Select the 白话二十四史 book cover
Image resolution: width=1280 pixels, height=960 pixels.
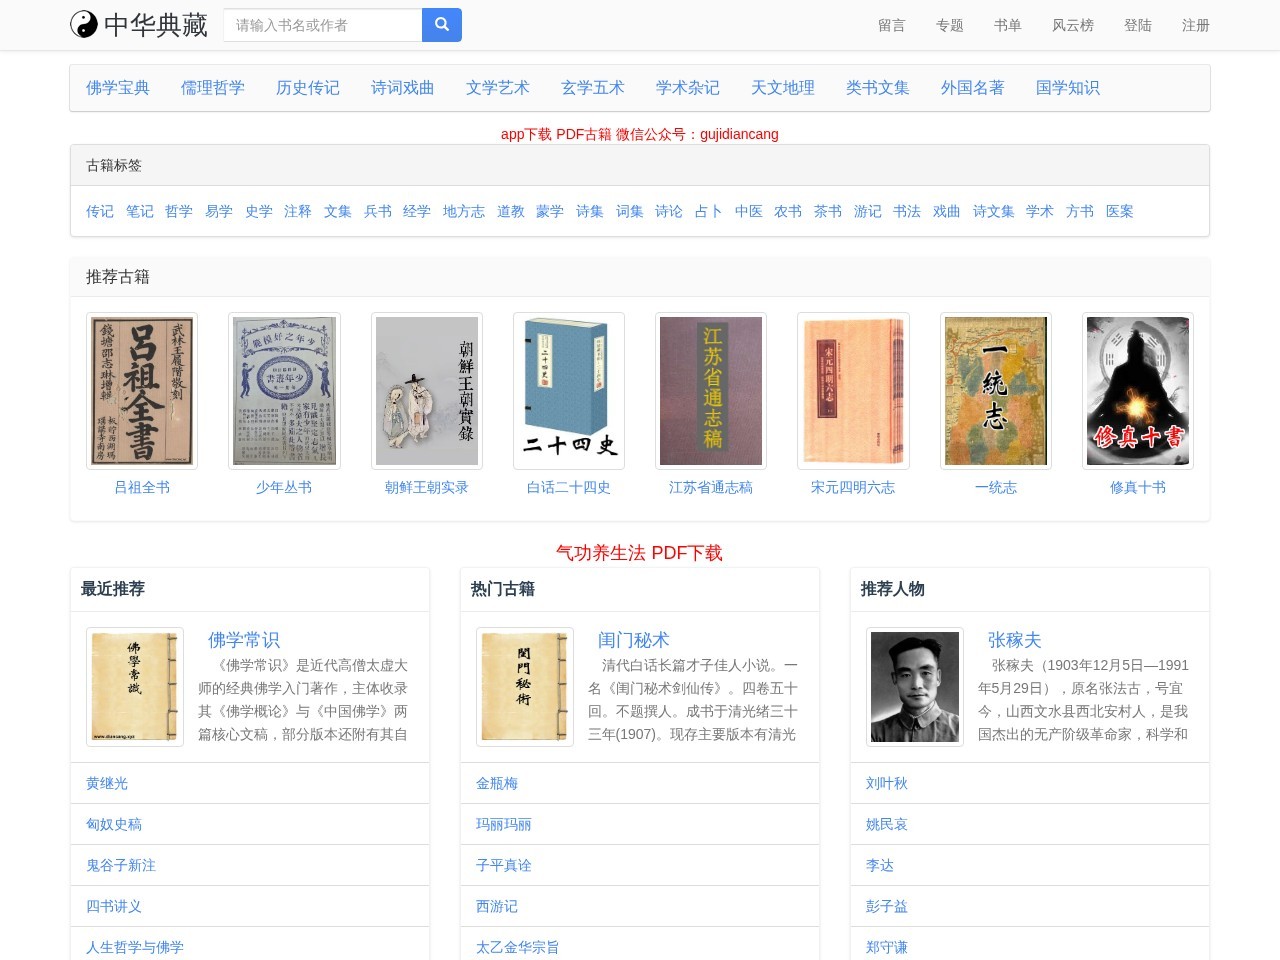pos(568,391)
